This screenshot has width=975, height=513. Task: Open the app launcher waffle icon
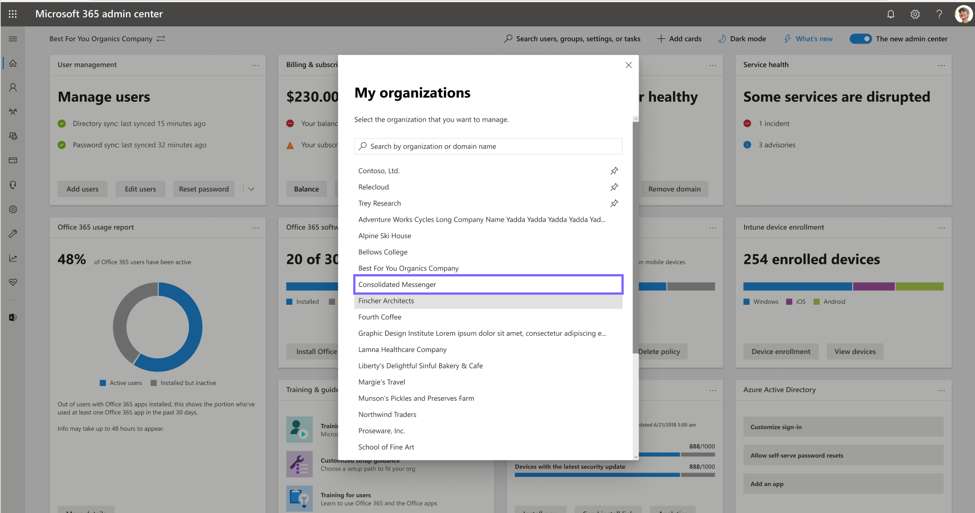coord(12,14)
